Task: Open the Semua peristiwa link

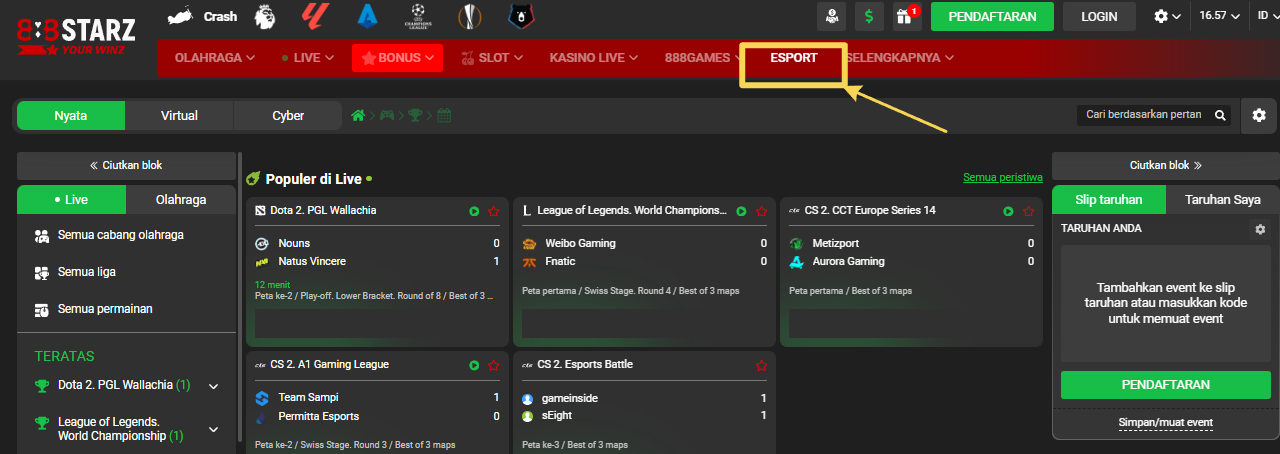Action: point(1002,178)
